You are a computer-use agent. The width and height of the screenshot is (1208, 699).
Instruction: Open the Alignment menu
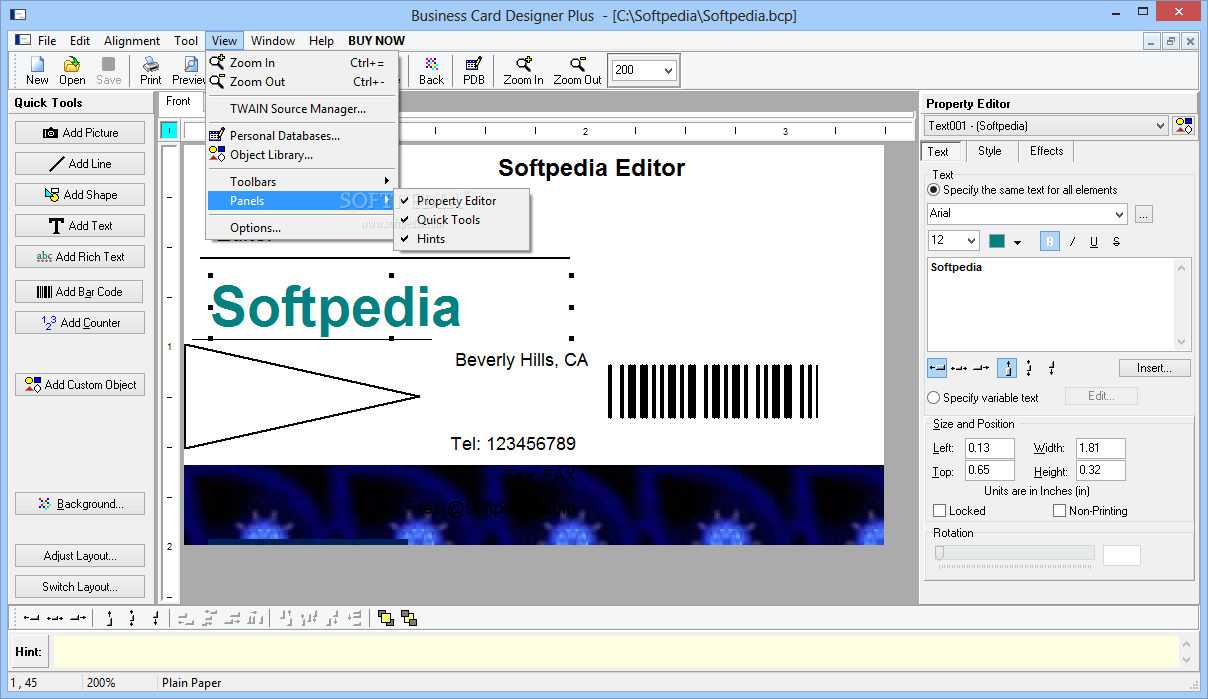click(132, 41)
